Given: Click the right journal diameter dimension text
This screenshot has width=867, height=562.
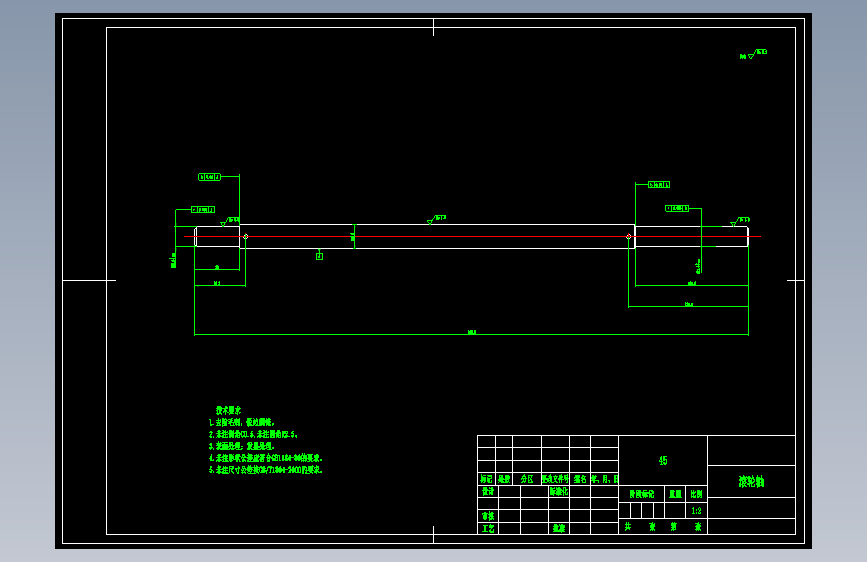Looking at the screenshot, I should click(698, 266).
